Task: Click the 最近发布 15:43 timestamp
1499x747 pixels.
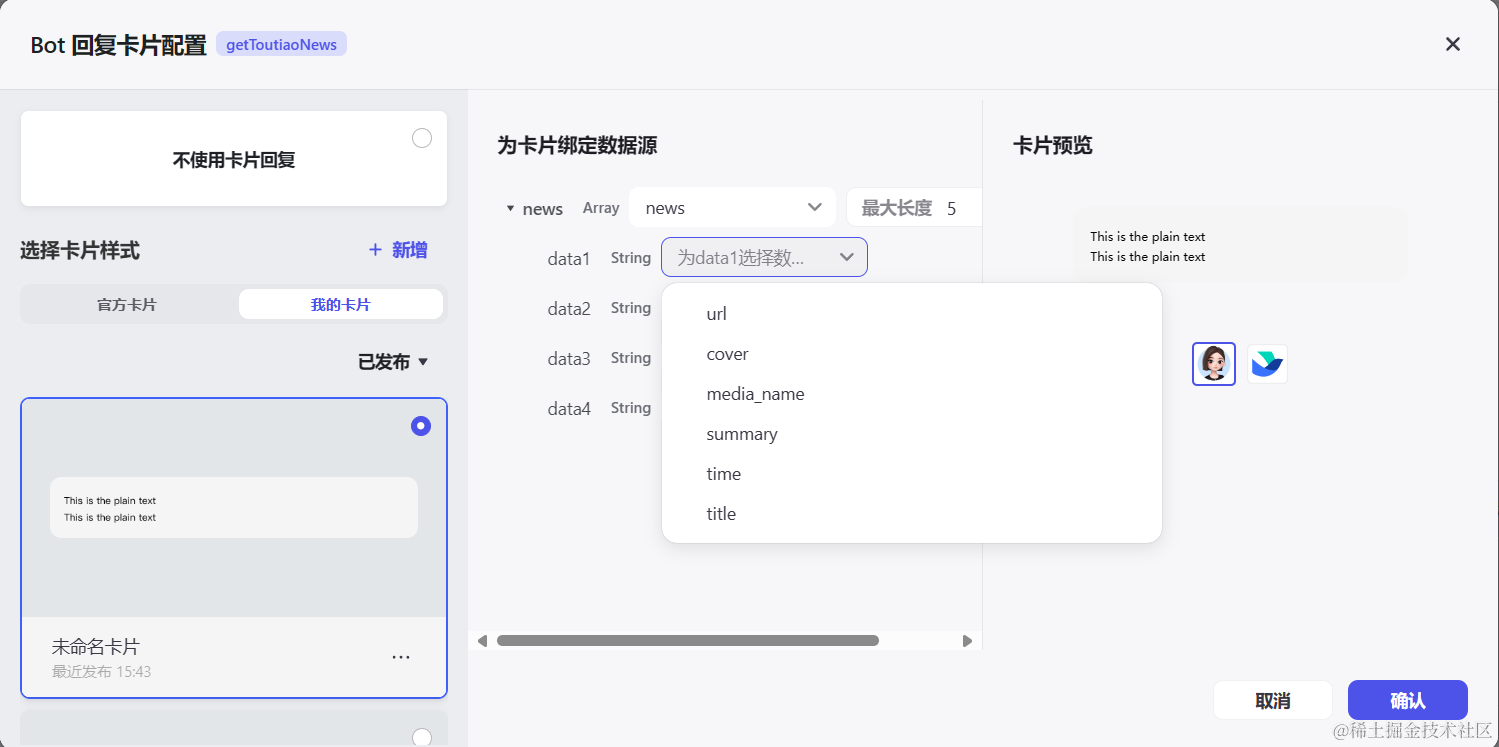Action: [102, 671]
